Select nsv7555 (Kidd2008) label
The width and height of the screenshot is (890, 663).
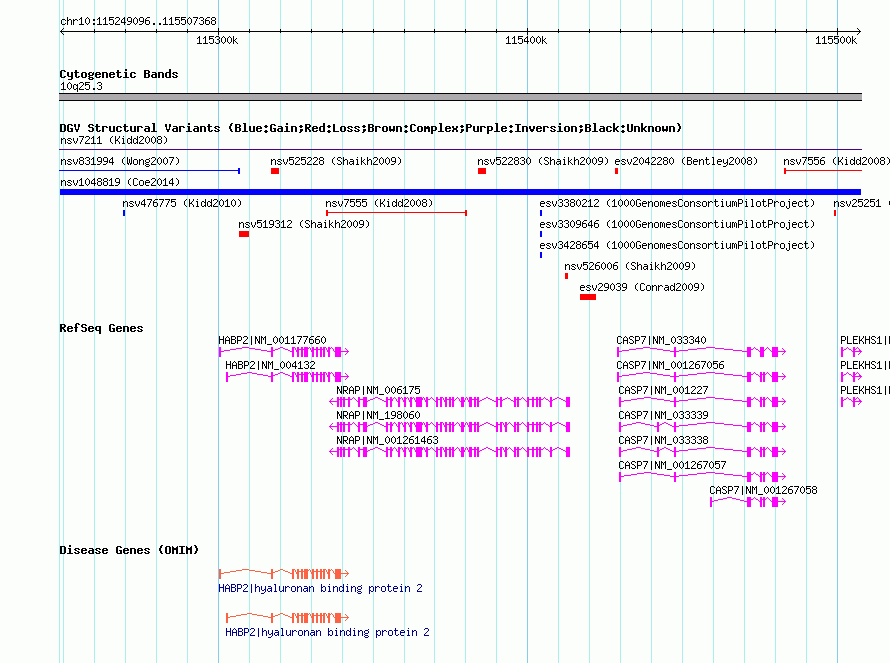pyautogui.click(x=379, y=203)
